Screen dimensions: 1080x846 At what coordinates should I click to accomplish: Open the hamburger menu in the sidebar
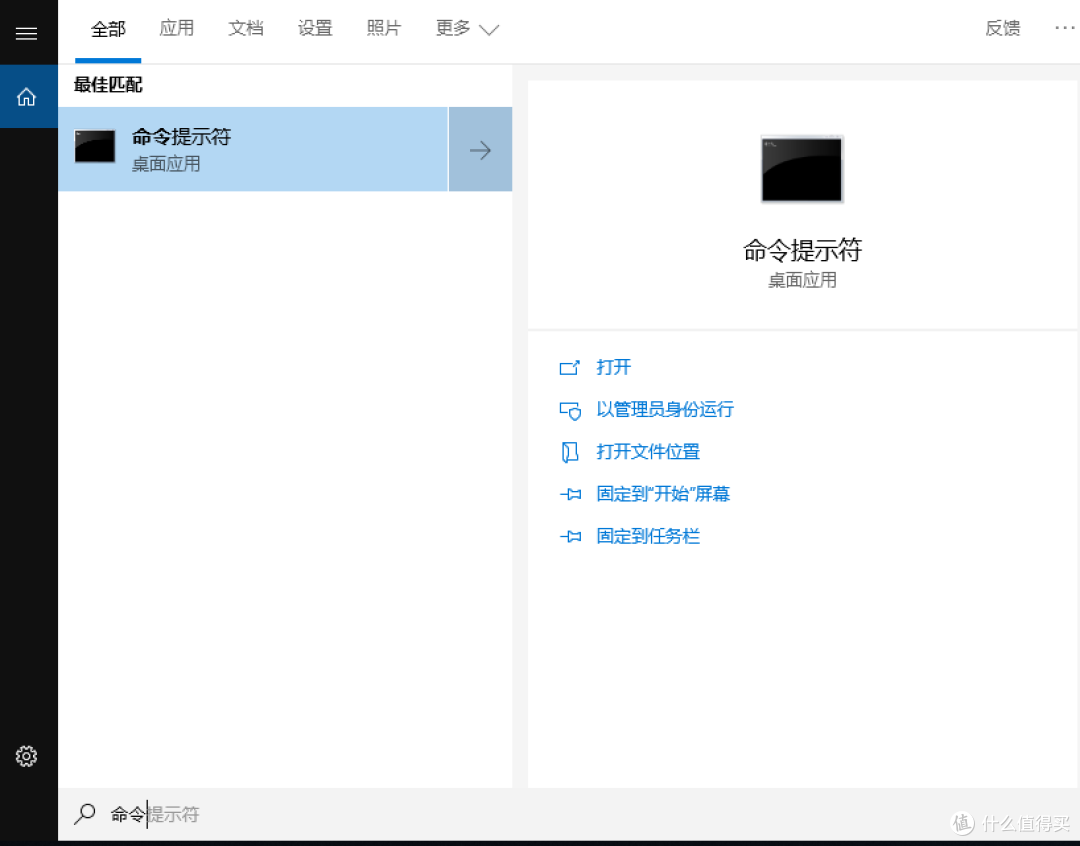coord(27,31)
